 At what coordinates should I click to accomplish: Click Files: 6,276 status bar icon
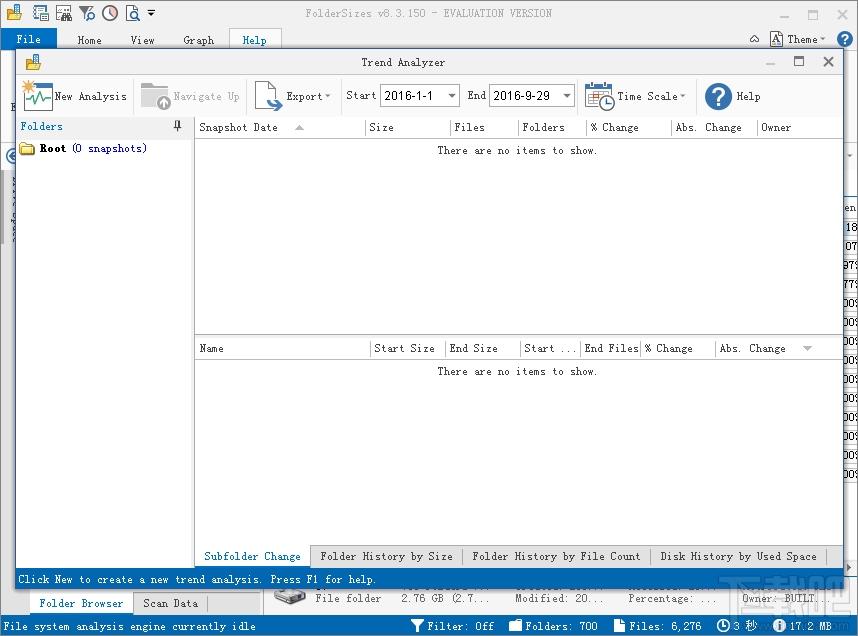619,626
